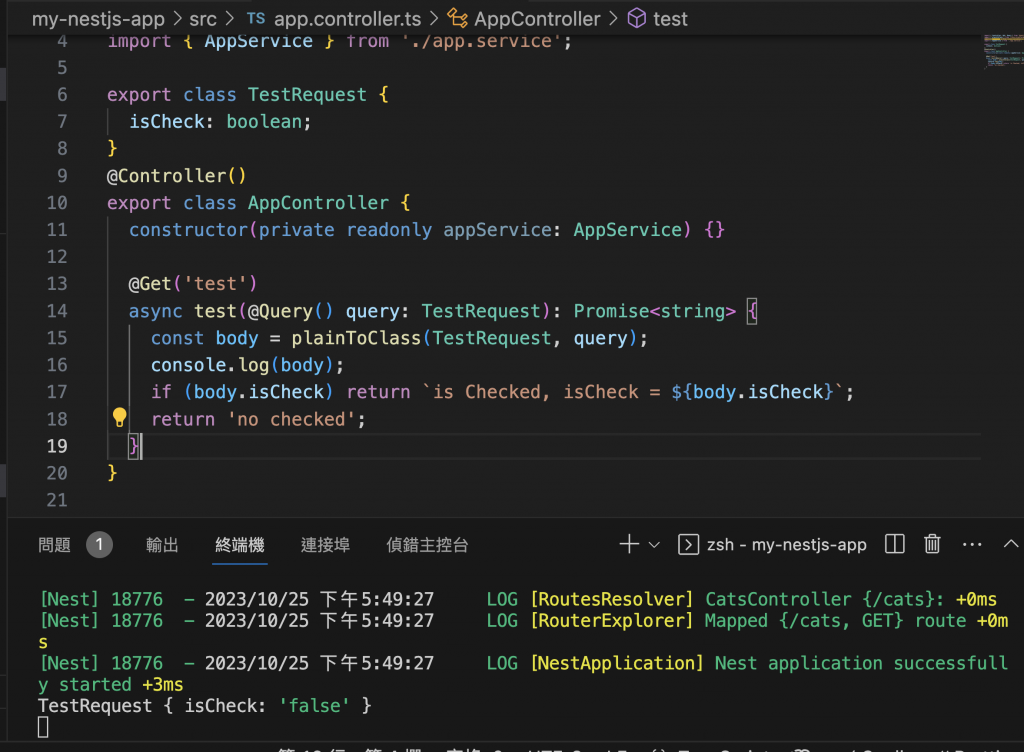This screenshot has height=752, width=1024.
Task: Click closing bracket on line 19
Action: (133, 446)
